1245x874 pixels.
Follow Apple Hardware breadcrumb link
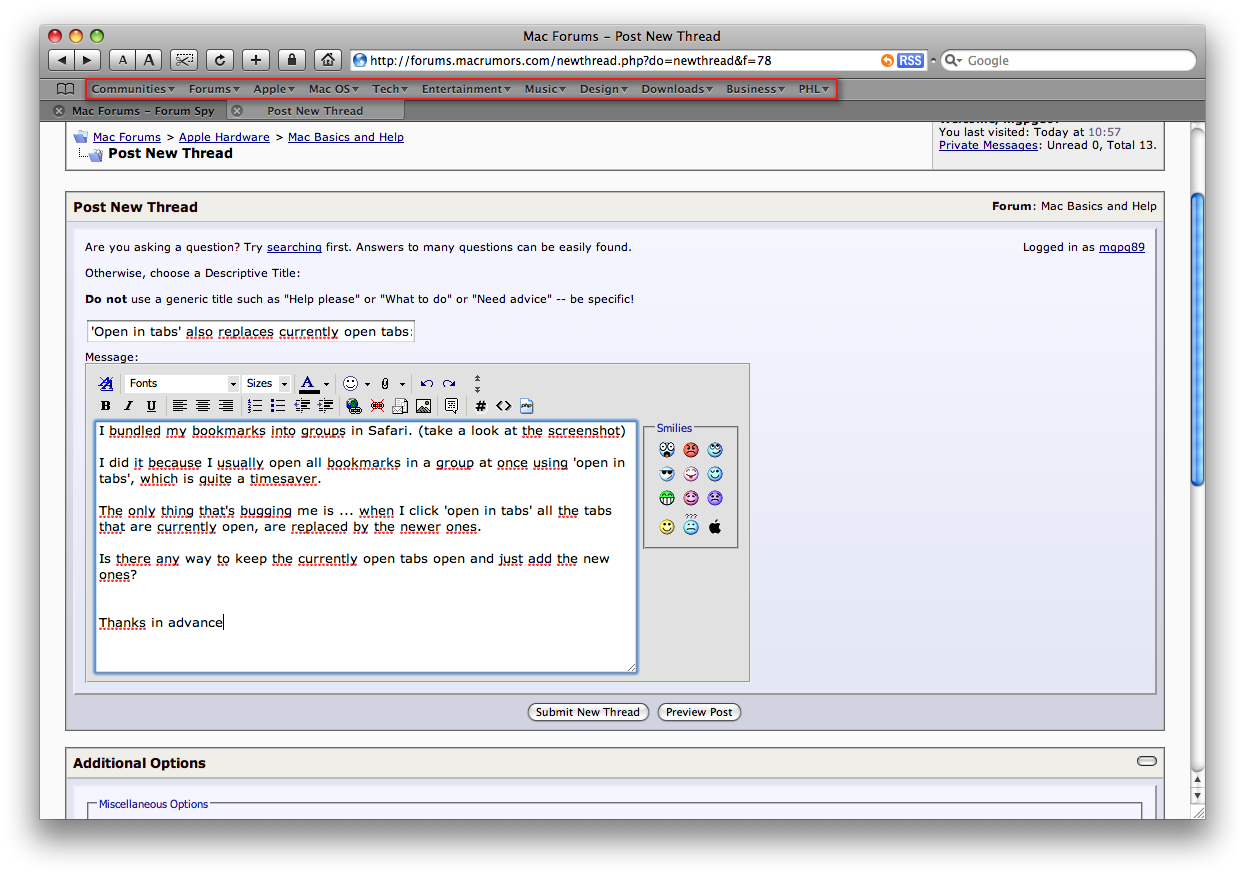(x=224, y=137)
